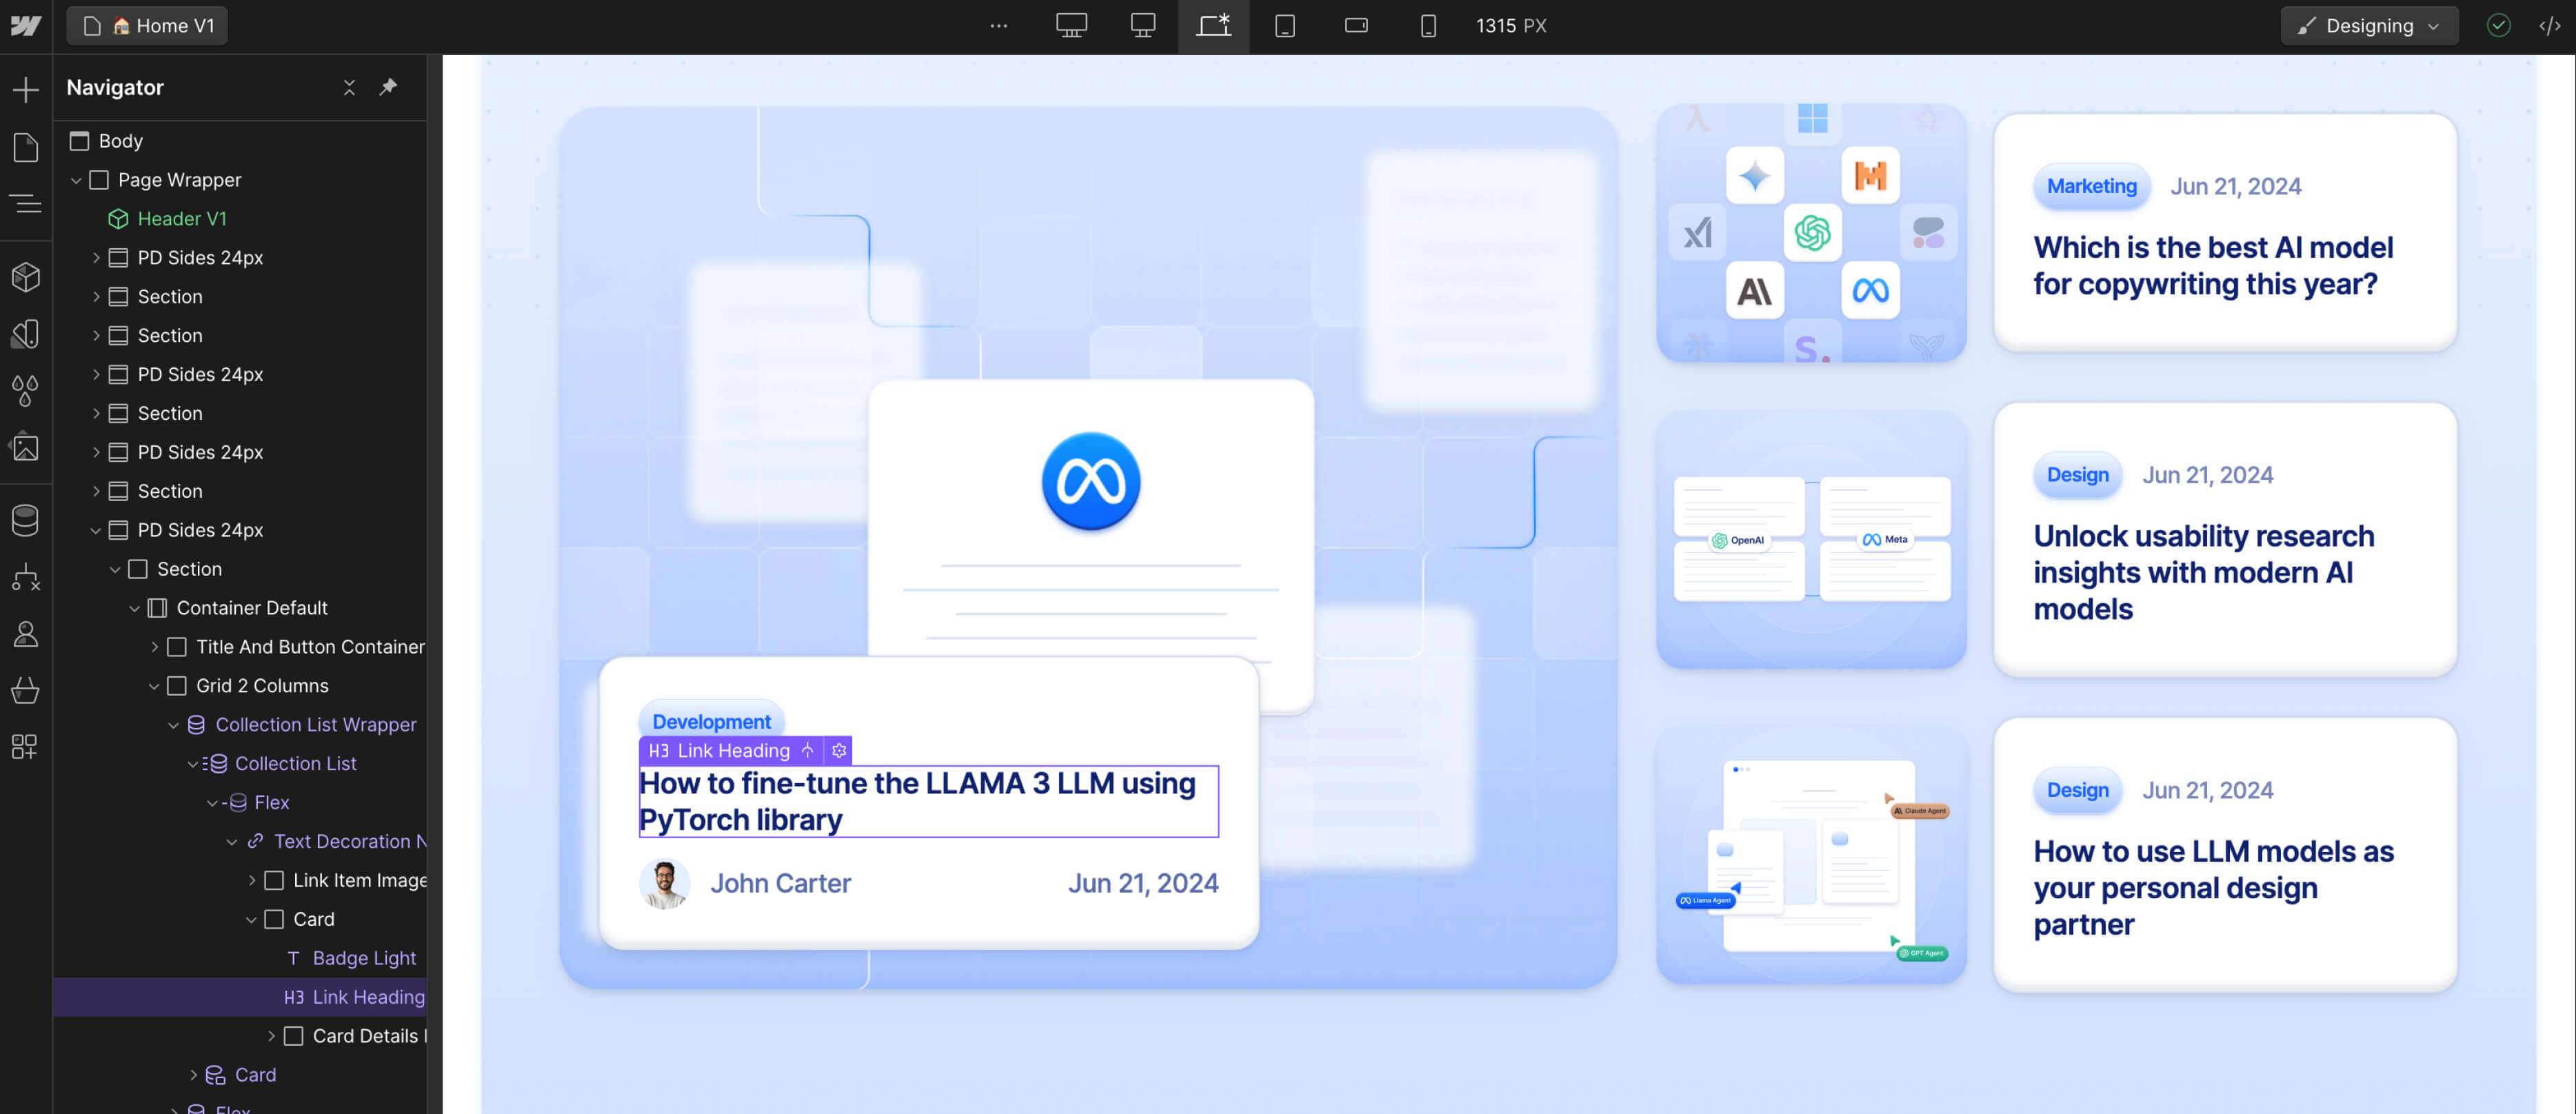Collapse the Grid 2 Columns item

(154, 687)
